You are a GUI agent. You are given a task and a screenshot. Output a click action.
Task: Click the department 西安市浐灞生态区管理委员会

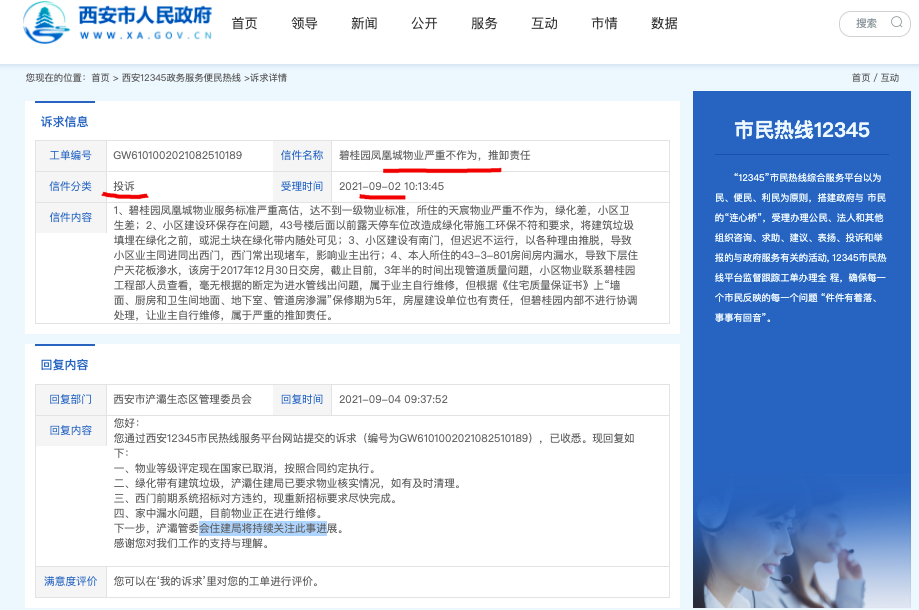coord(182,400)
